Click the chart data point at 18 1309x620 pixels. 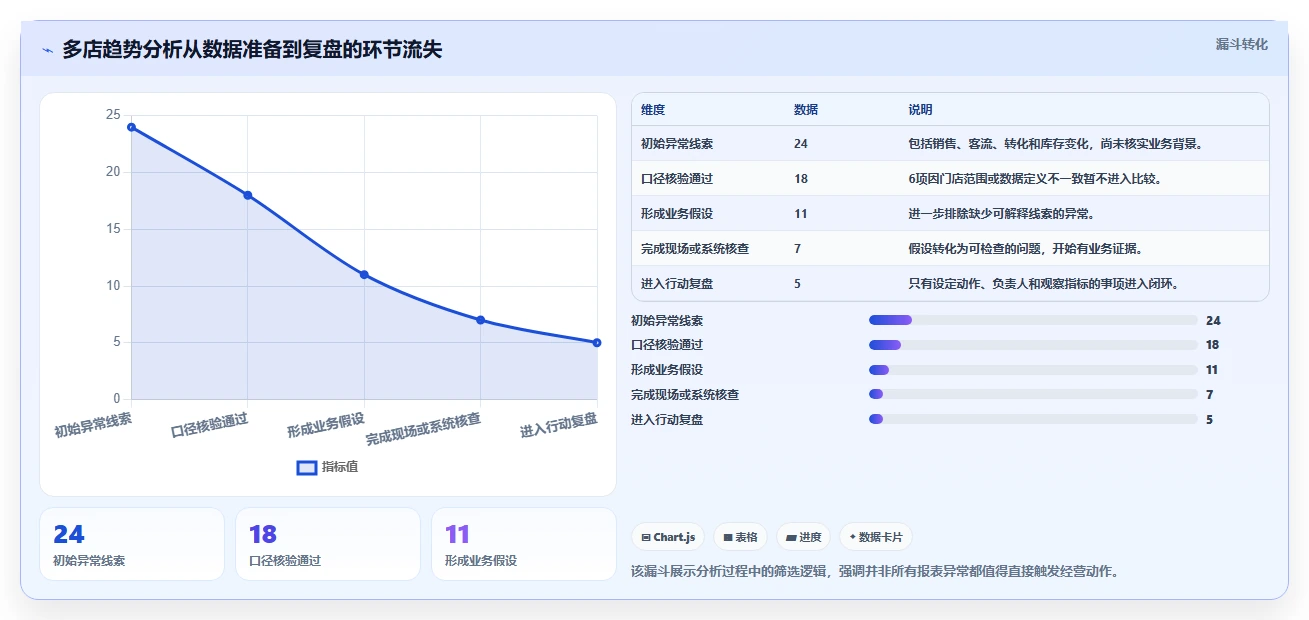coord(248,195)
